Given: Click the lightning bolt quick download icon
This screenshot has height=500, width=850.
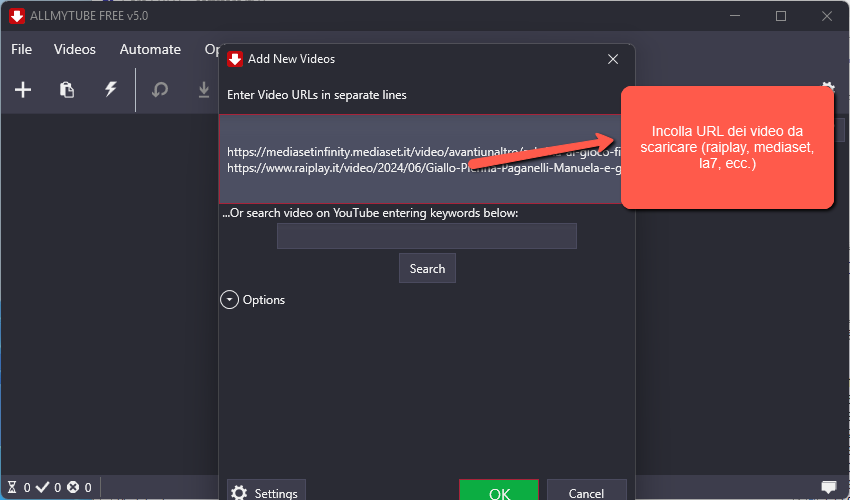Looking at the screenshot, I should pos(111,89).
